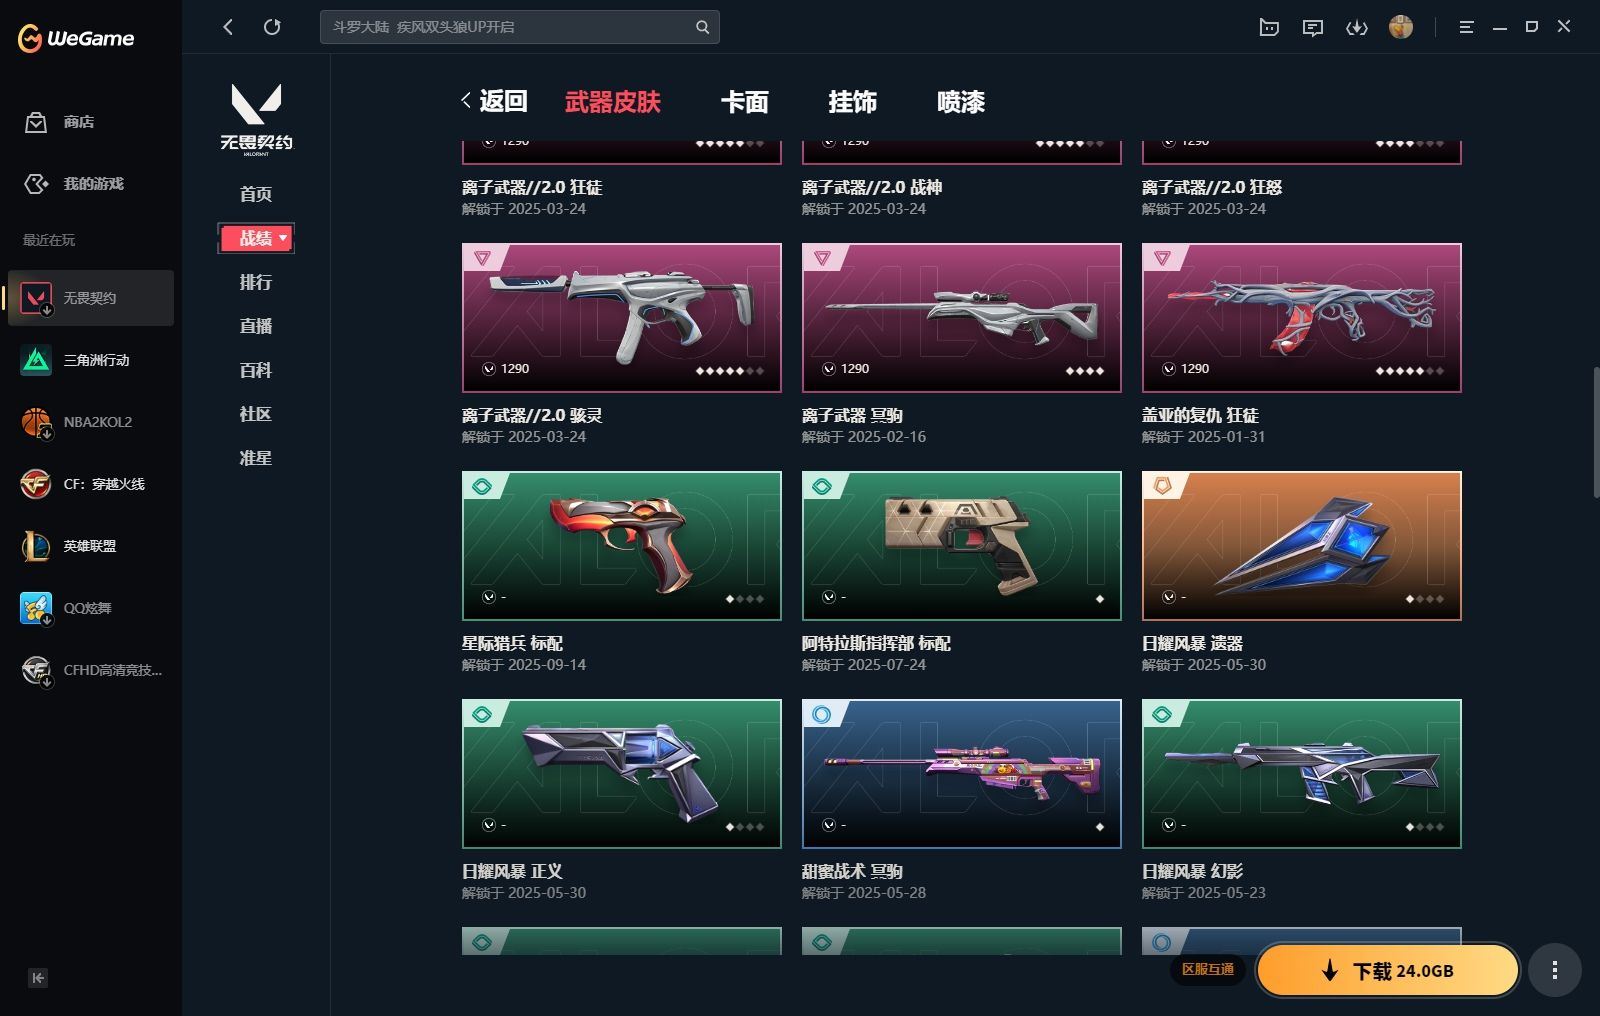Expand the 战绩 dropdown menu

(x=256, y=238)
